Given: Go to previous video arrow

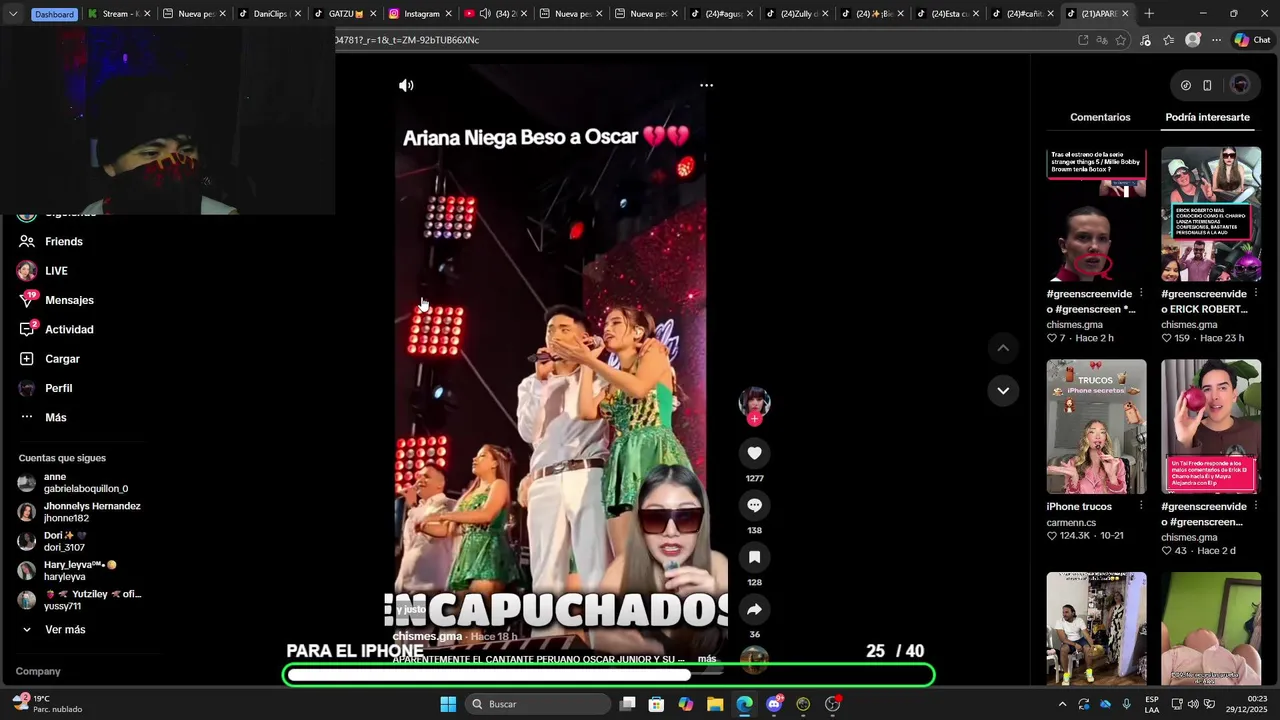Looking at the screenshot, I should click(1003, 348).
